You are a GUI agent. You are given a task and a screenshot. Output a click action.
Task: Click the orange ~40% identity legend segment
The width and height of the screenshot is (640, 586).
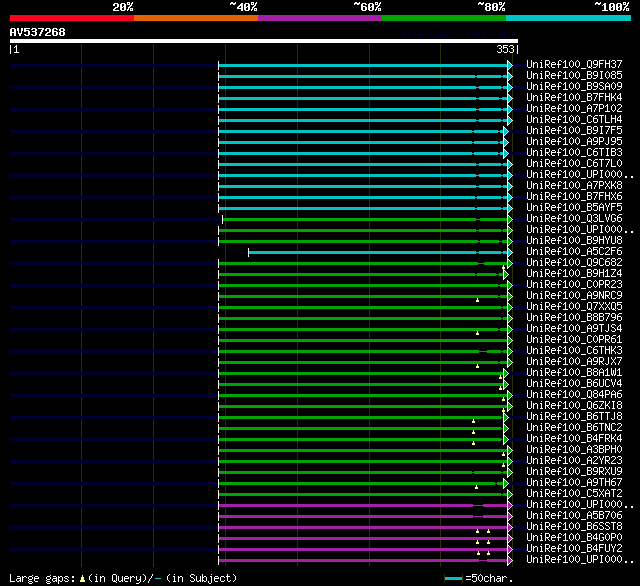click(196, 18)
